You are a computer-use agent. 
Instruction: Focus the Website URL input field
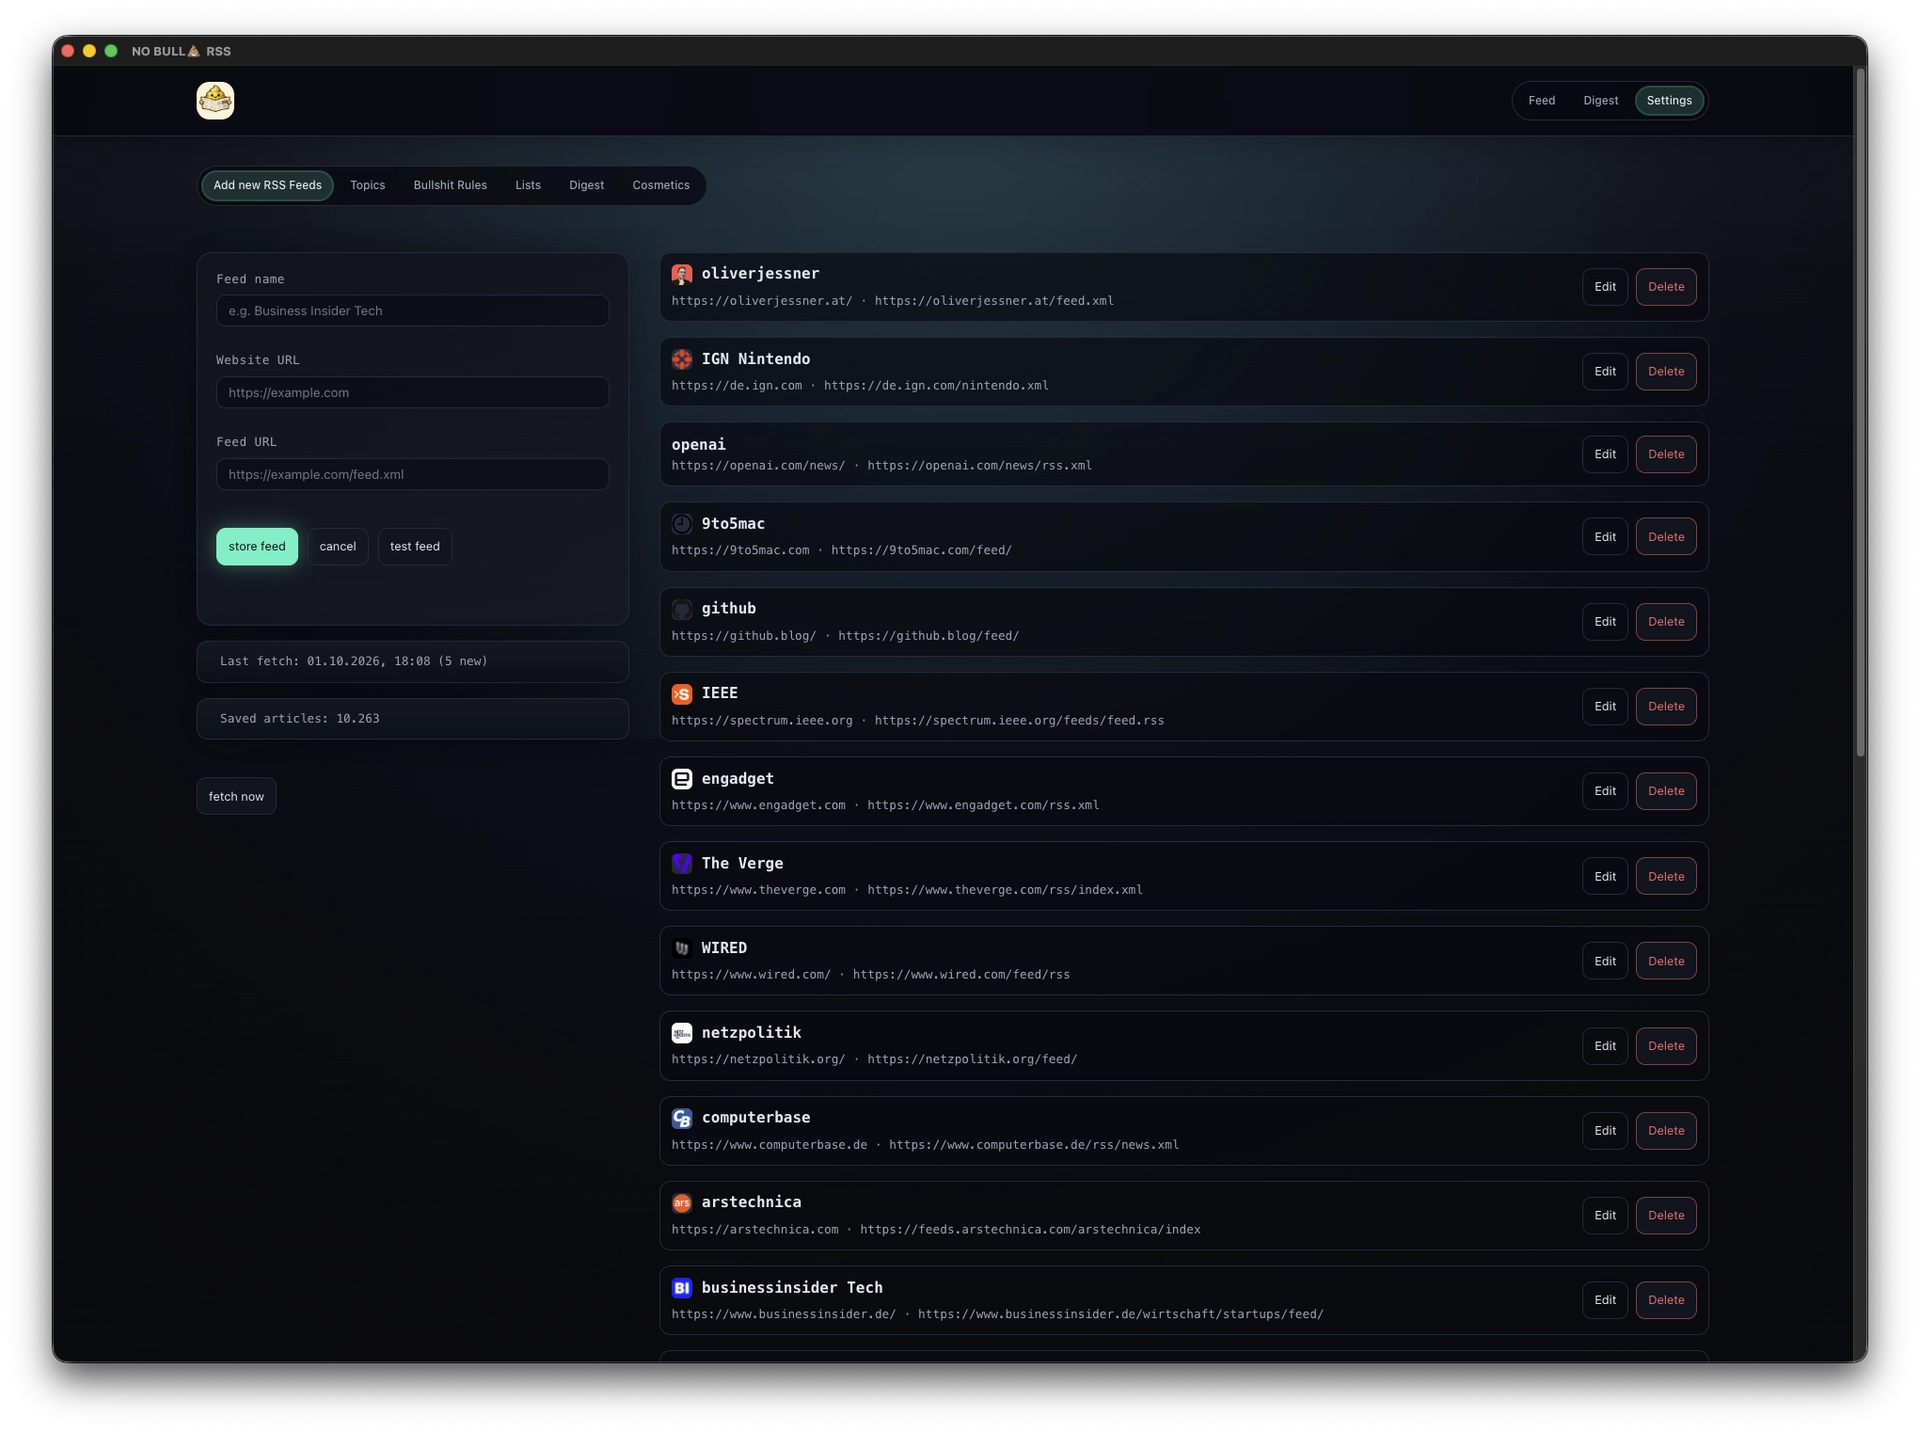click(412, 392)
